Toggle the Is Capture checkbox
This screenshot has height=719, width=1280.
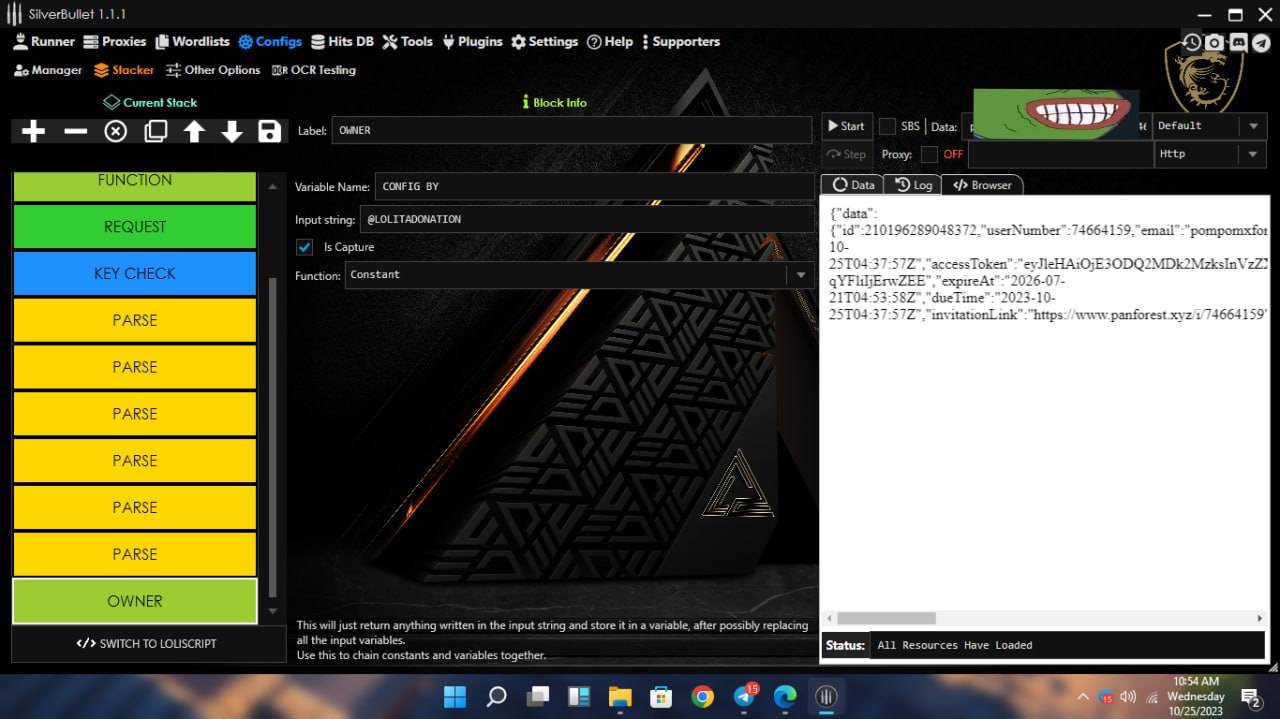tap(305, 247)
